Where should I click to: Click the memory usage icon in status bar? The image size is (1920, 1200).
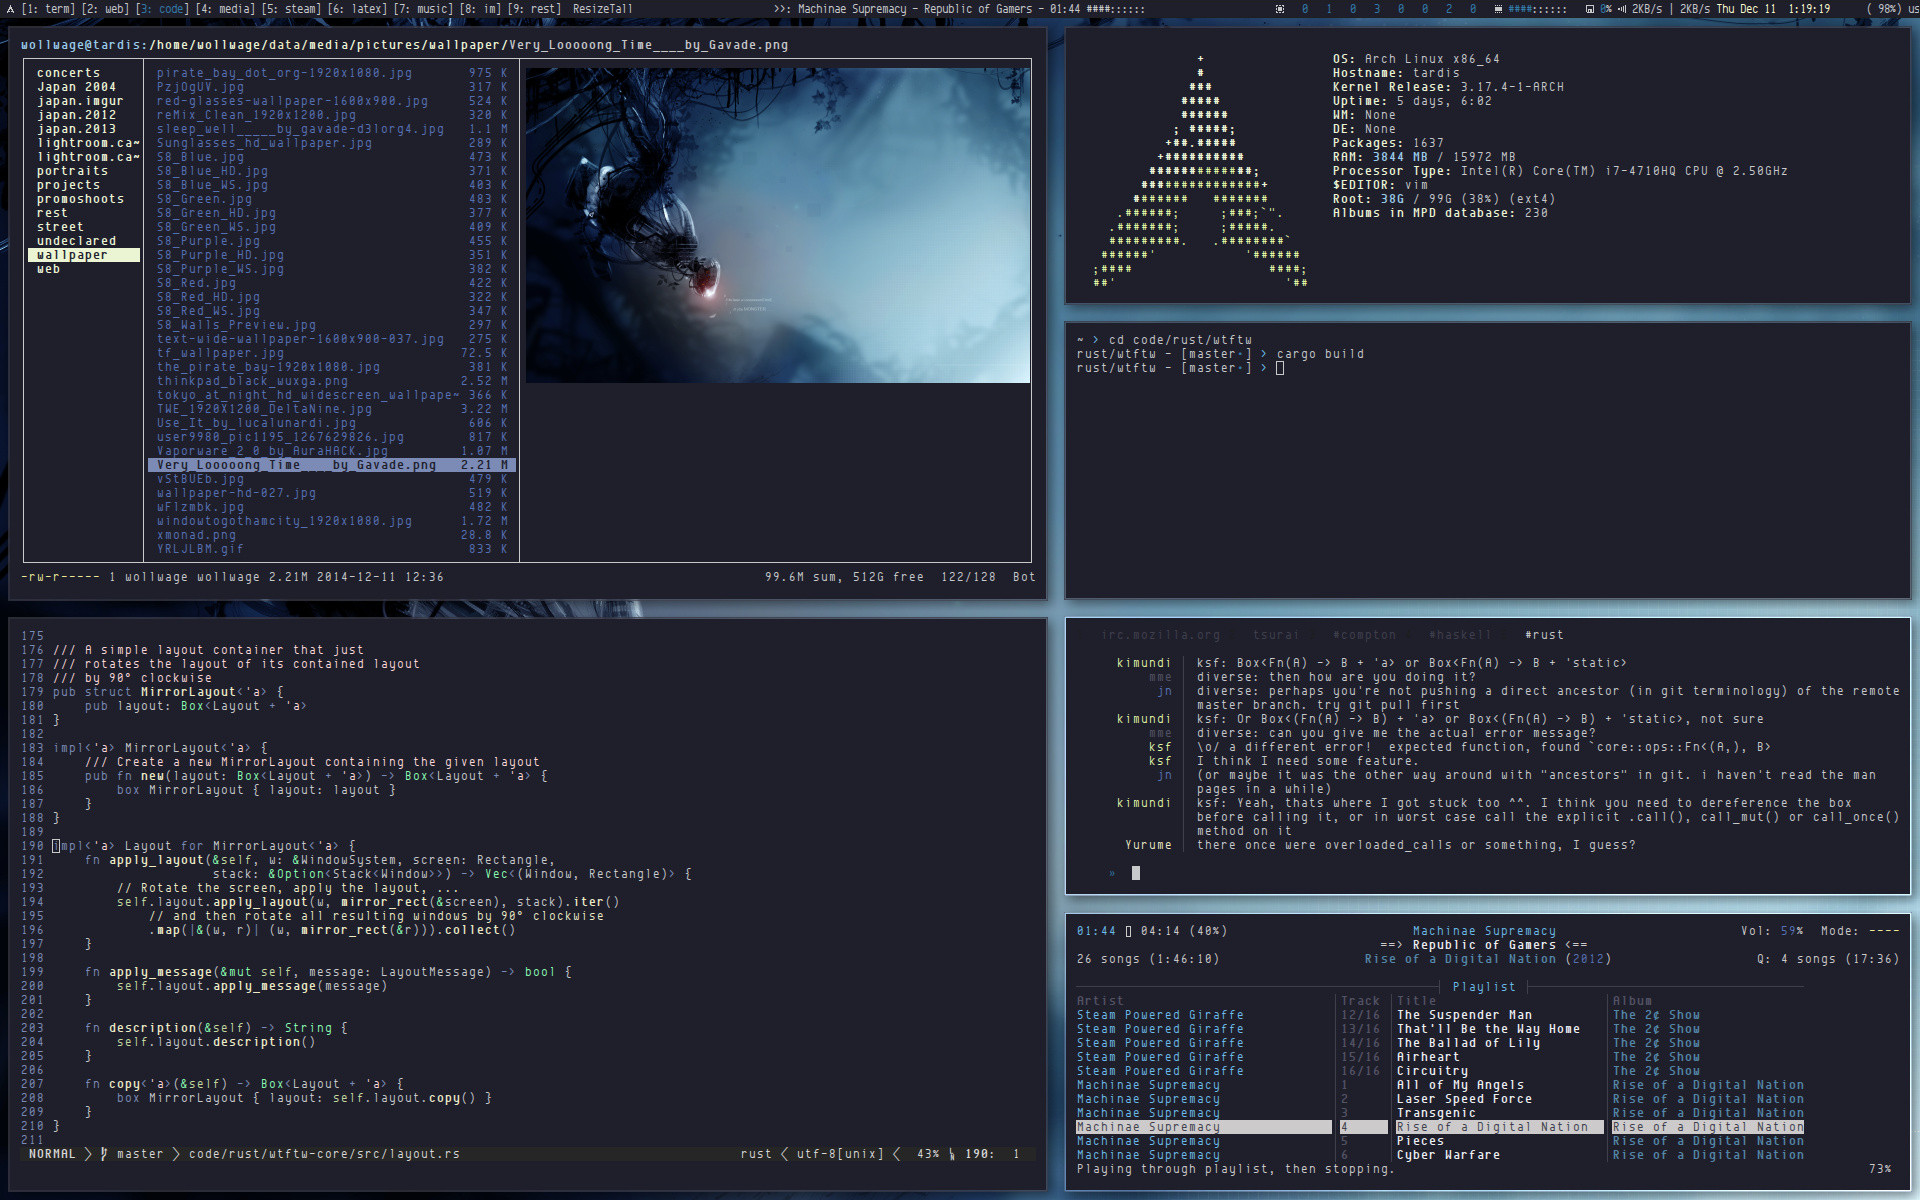click(x=1498, y=9)
